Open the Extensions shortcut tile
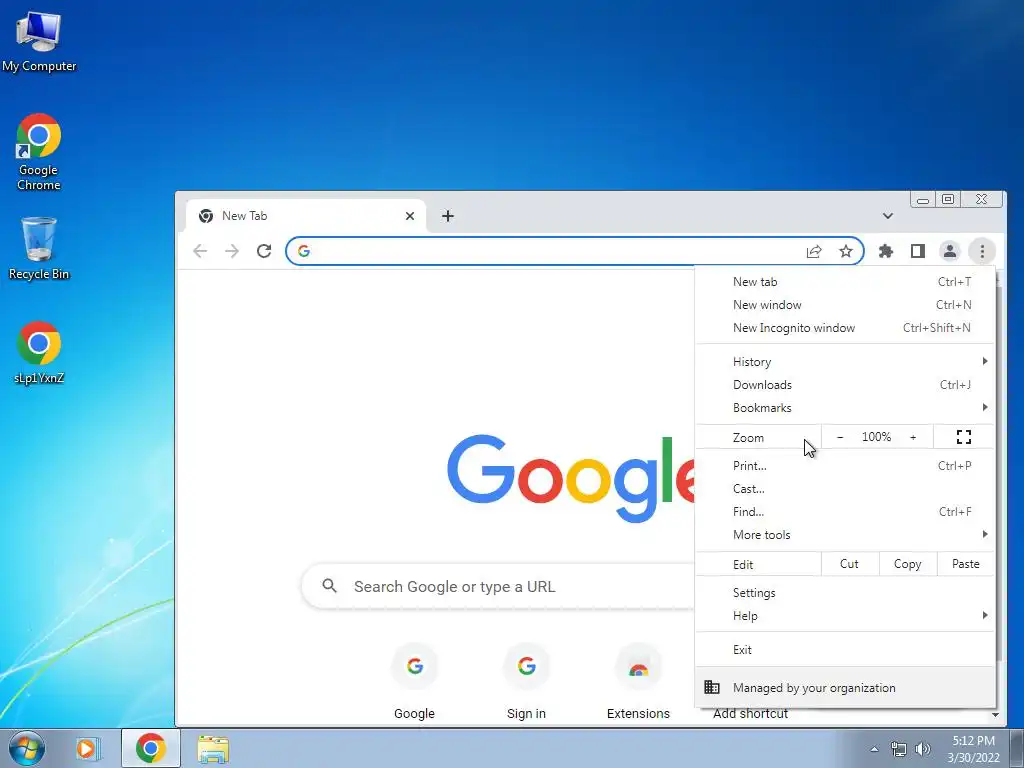Screen dimensions: 1024x768 (x=638, y=682)
